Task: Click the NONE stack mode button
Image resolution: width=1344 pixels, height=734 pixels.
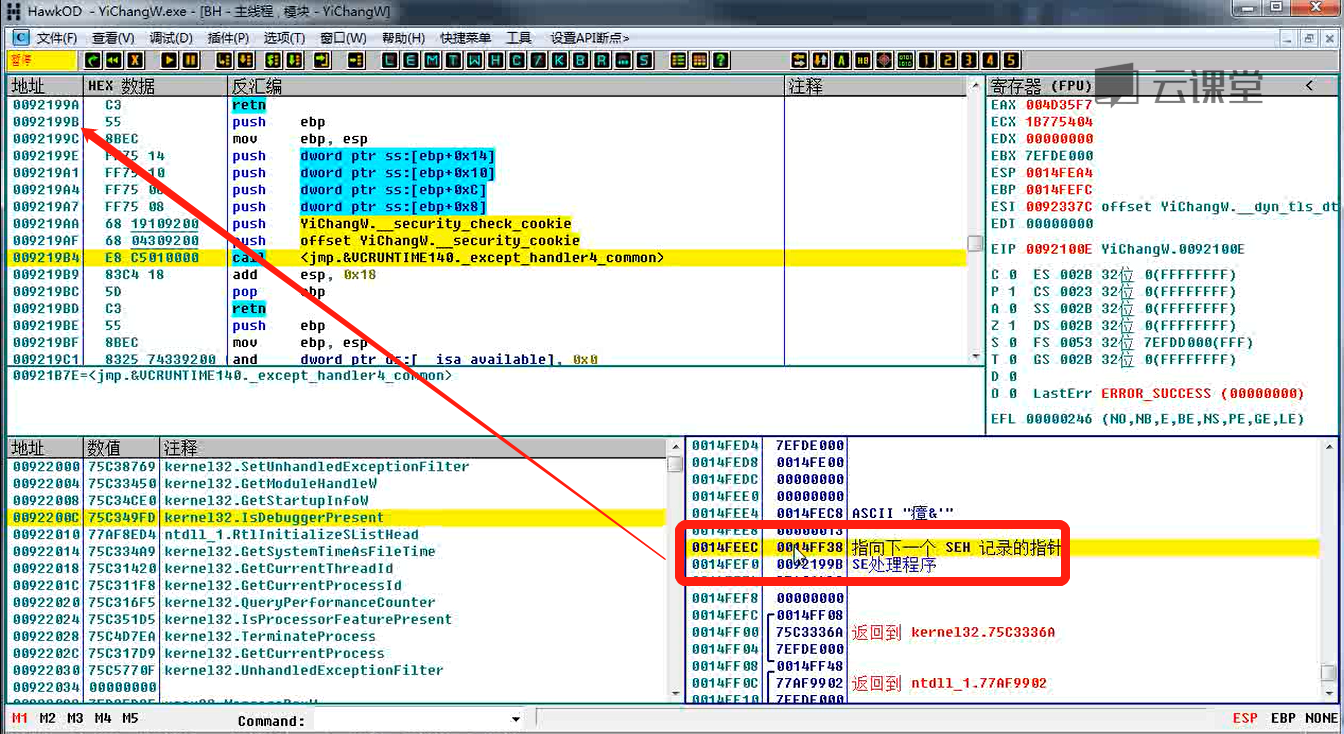Action: (x=1321, y=718)
